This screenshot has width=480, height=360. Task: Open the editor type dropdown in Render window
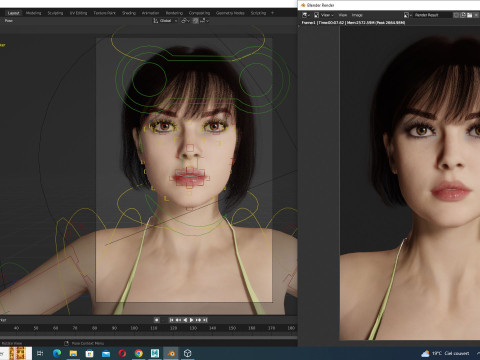306,15
